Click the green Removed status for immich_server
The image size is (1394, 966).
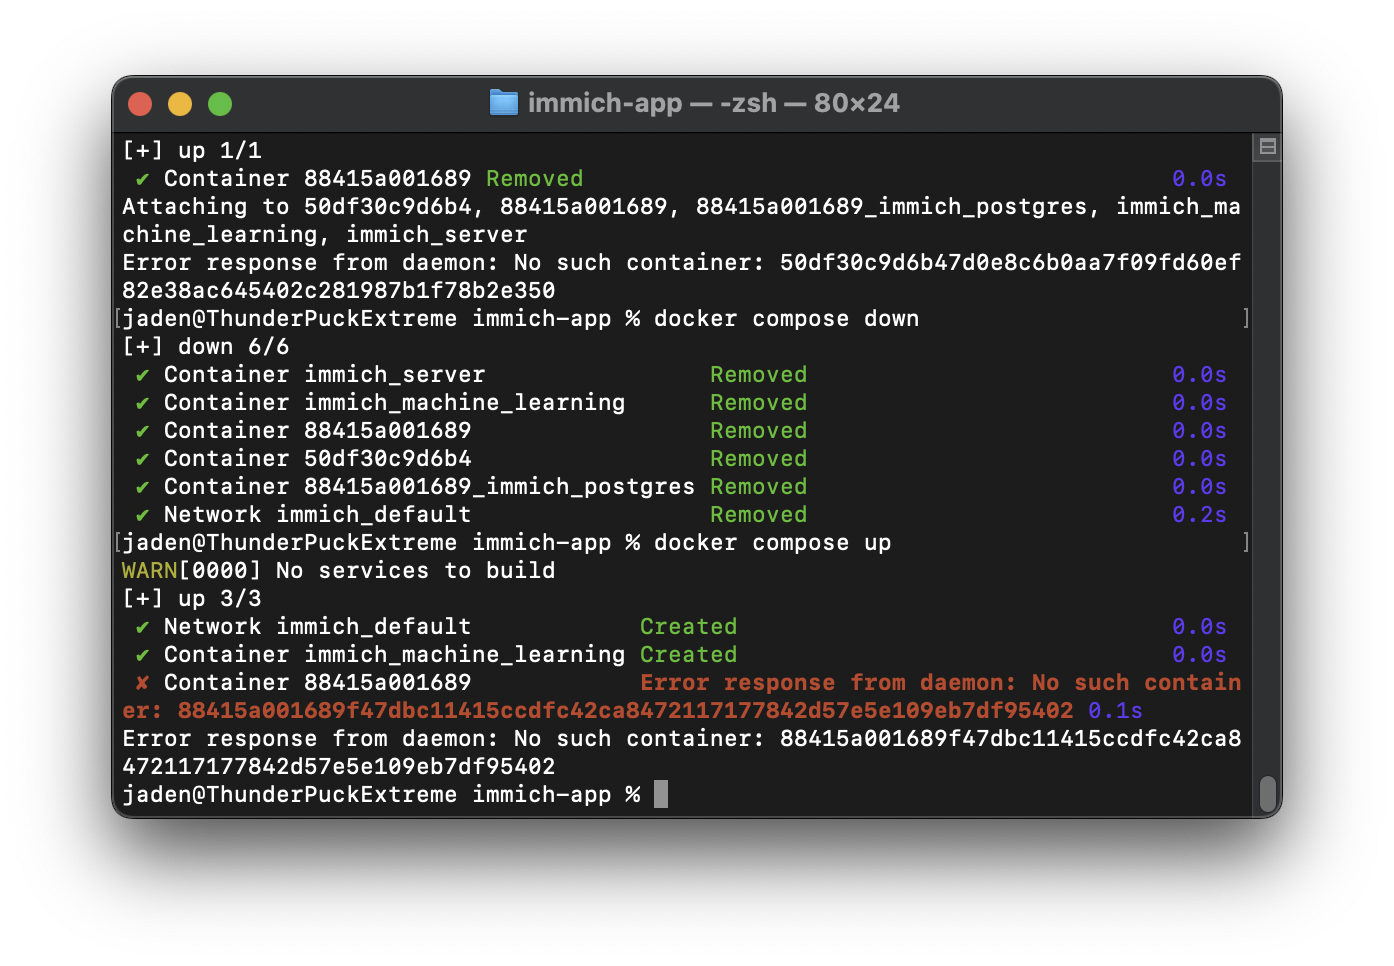(758, 374)
